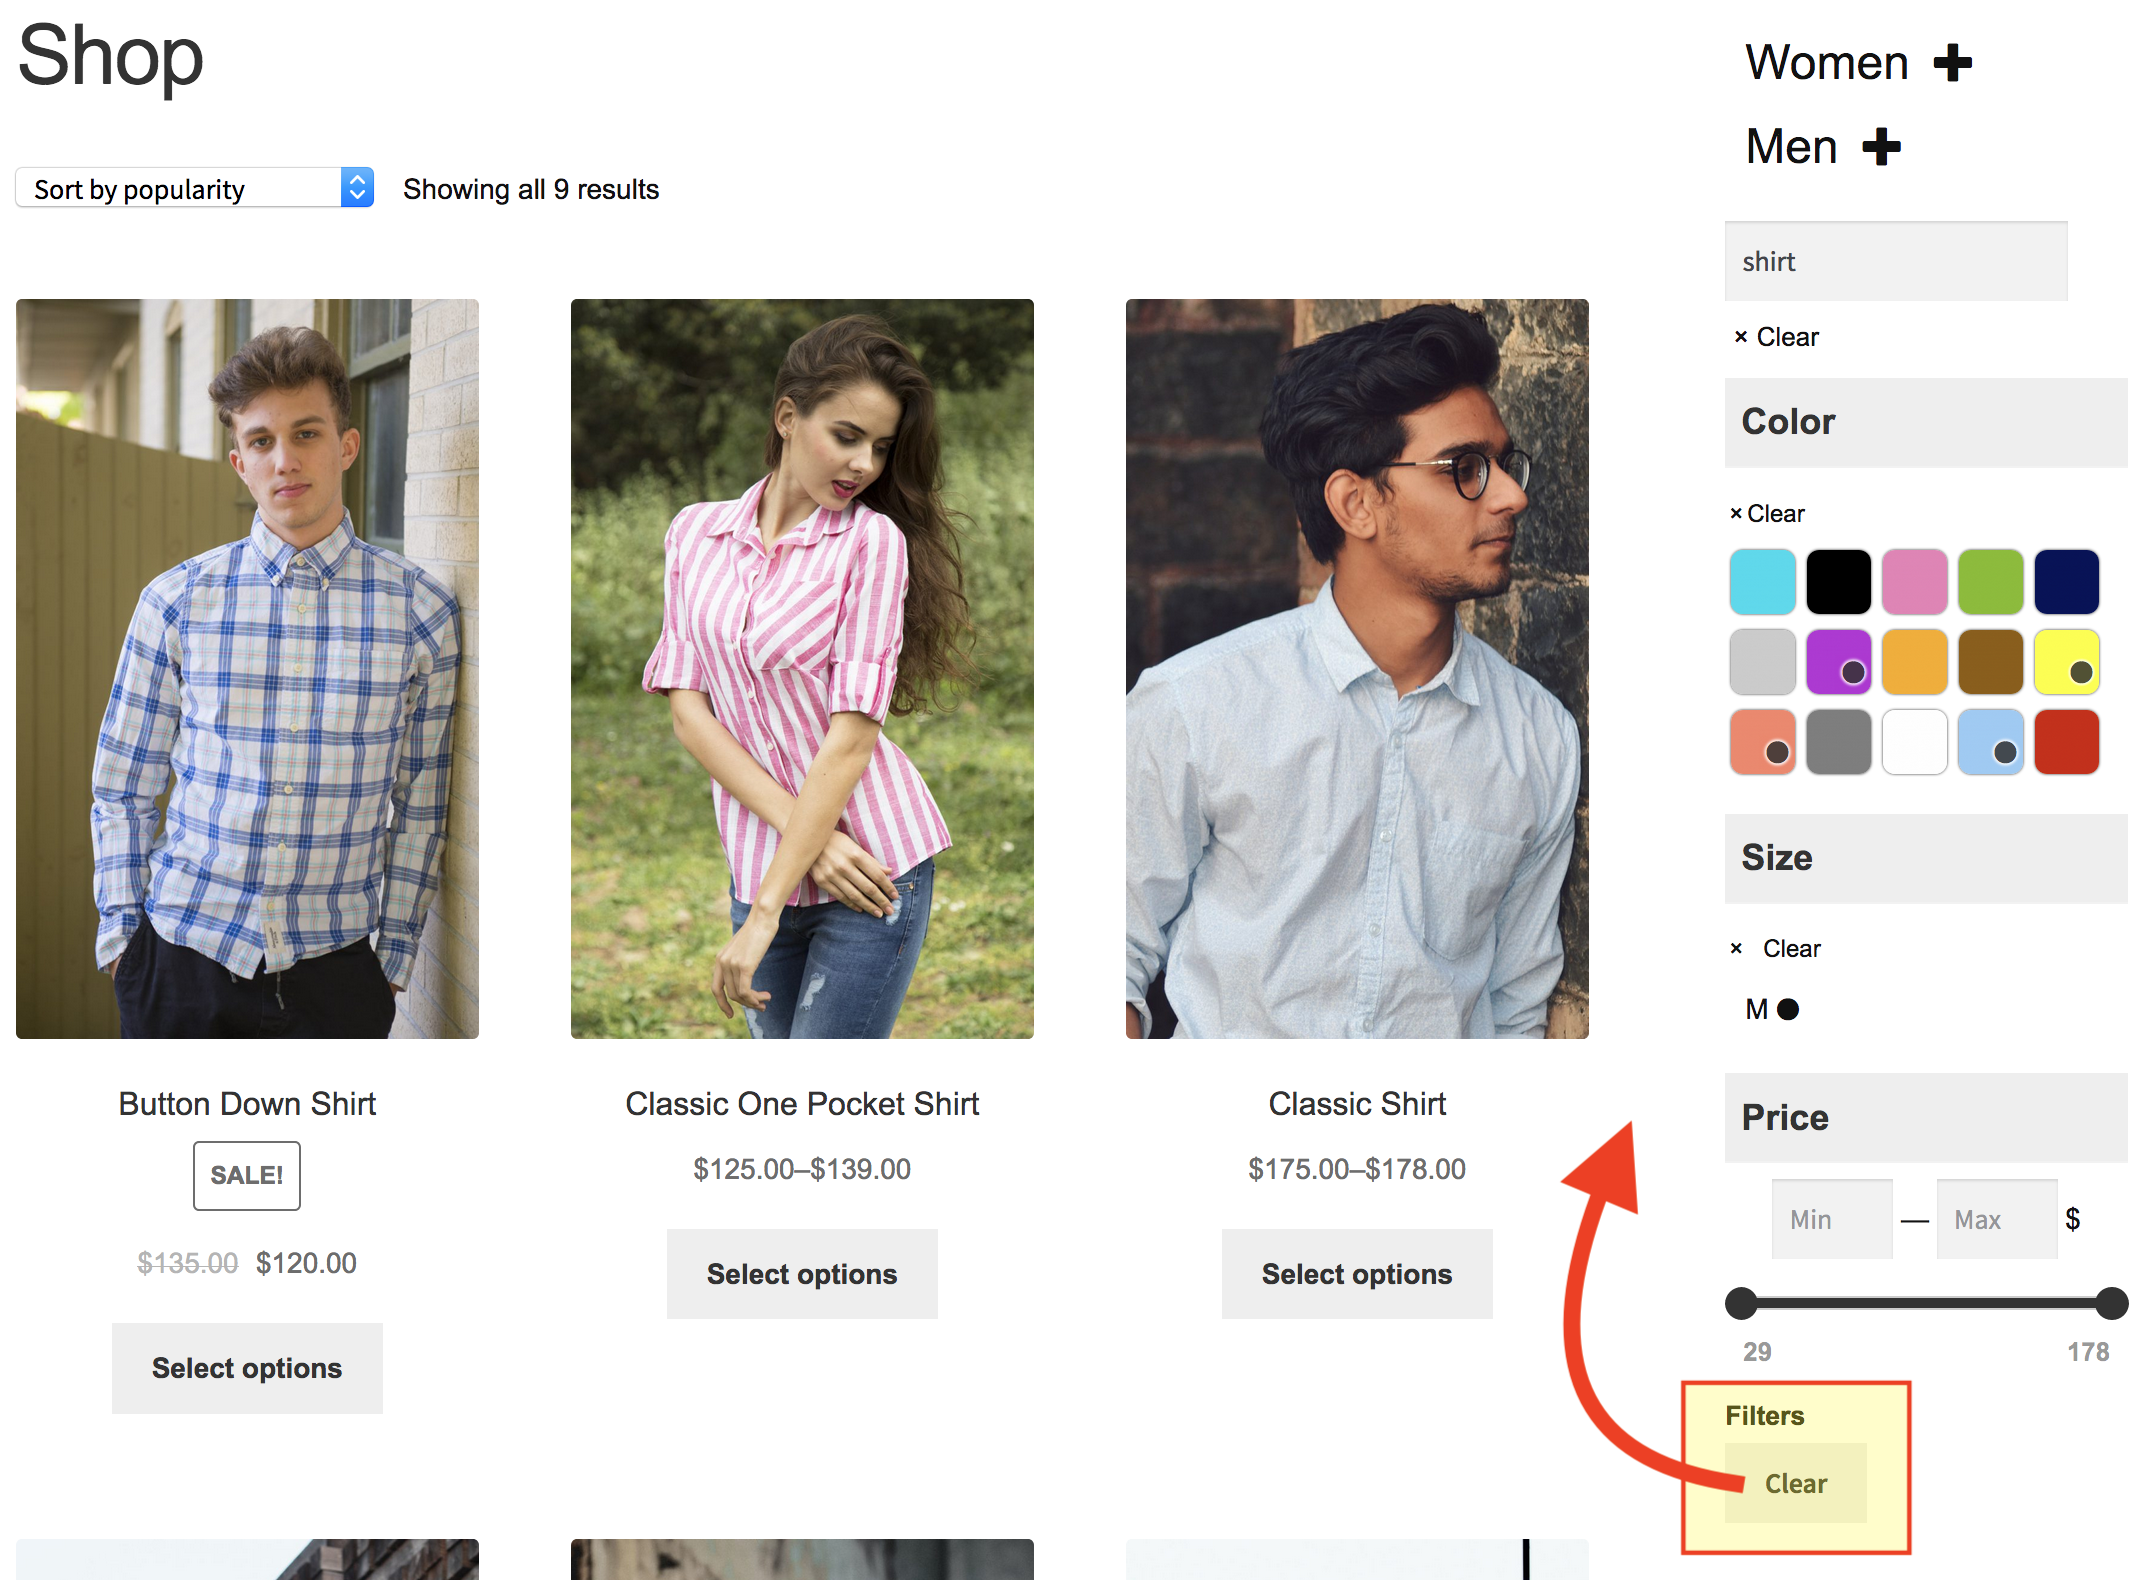2152x1580 pixels.
Task: Select options for Classic One Pocket Shirt
Action: tap(802, 1274)
